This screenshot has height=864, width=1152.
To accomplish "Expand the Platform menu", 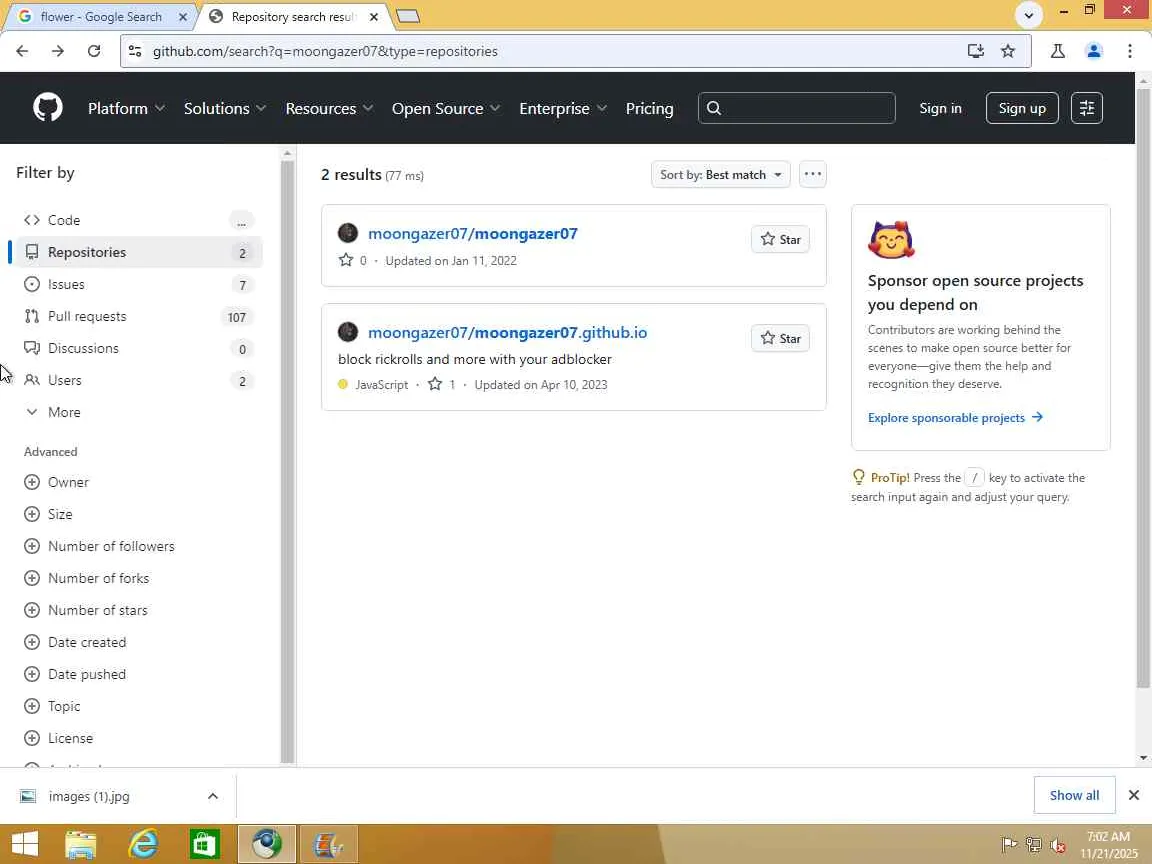I will pyautogui.click(x=126, y=108).
